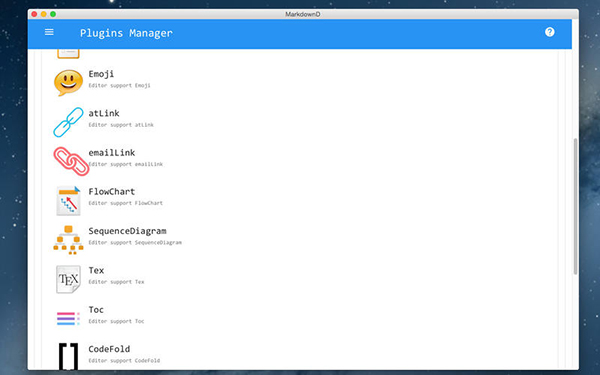Click 'Editor support CodeFold' description
The image size is (600, 375).
124,361
